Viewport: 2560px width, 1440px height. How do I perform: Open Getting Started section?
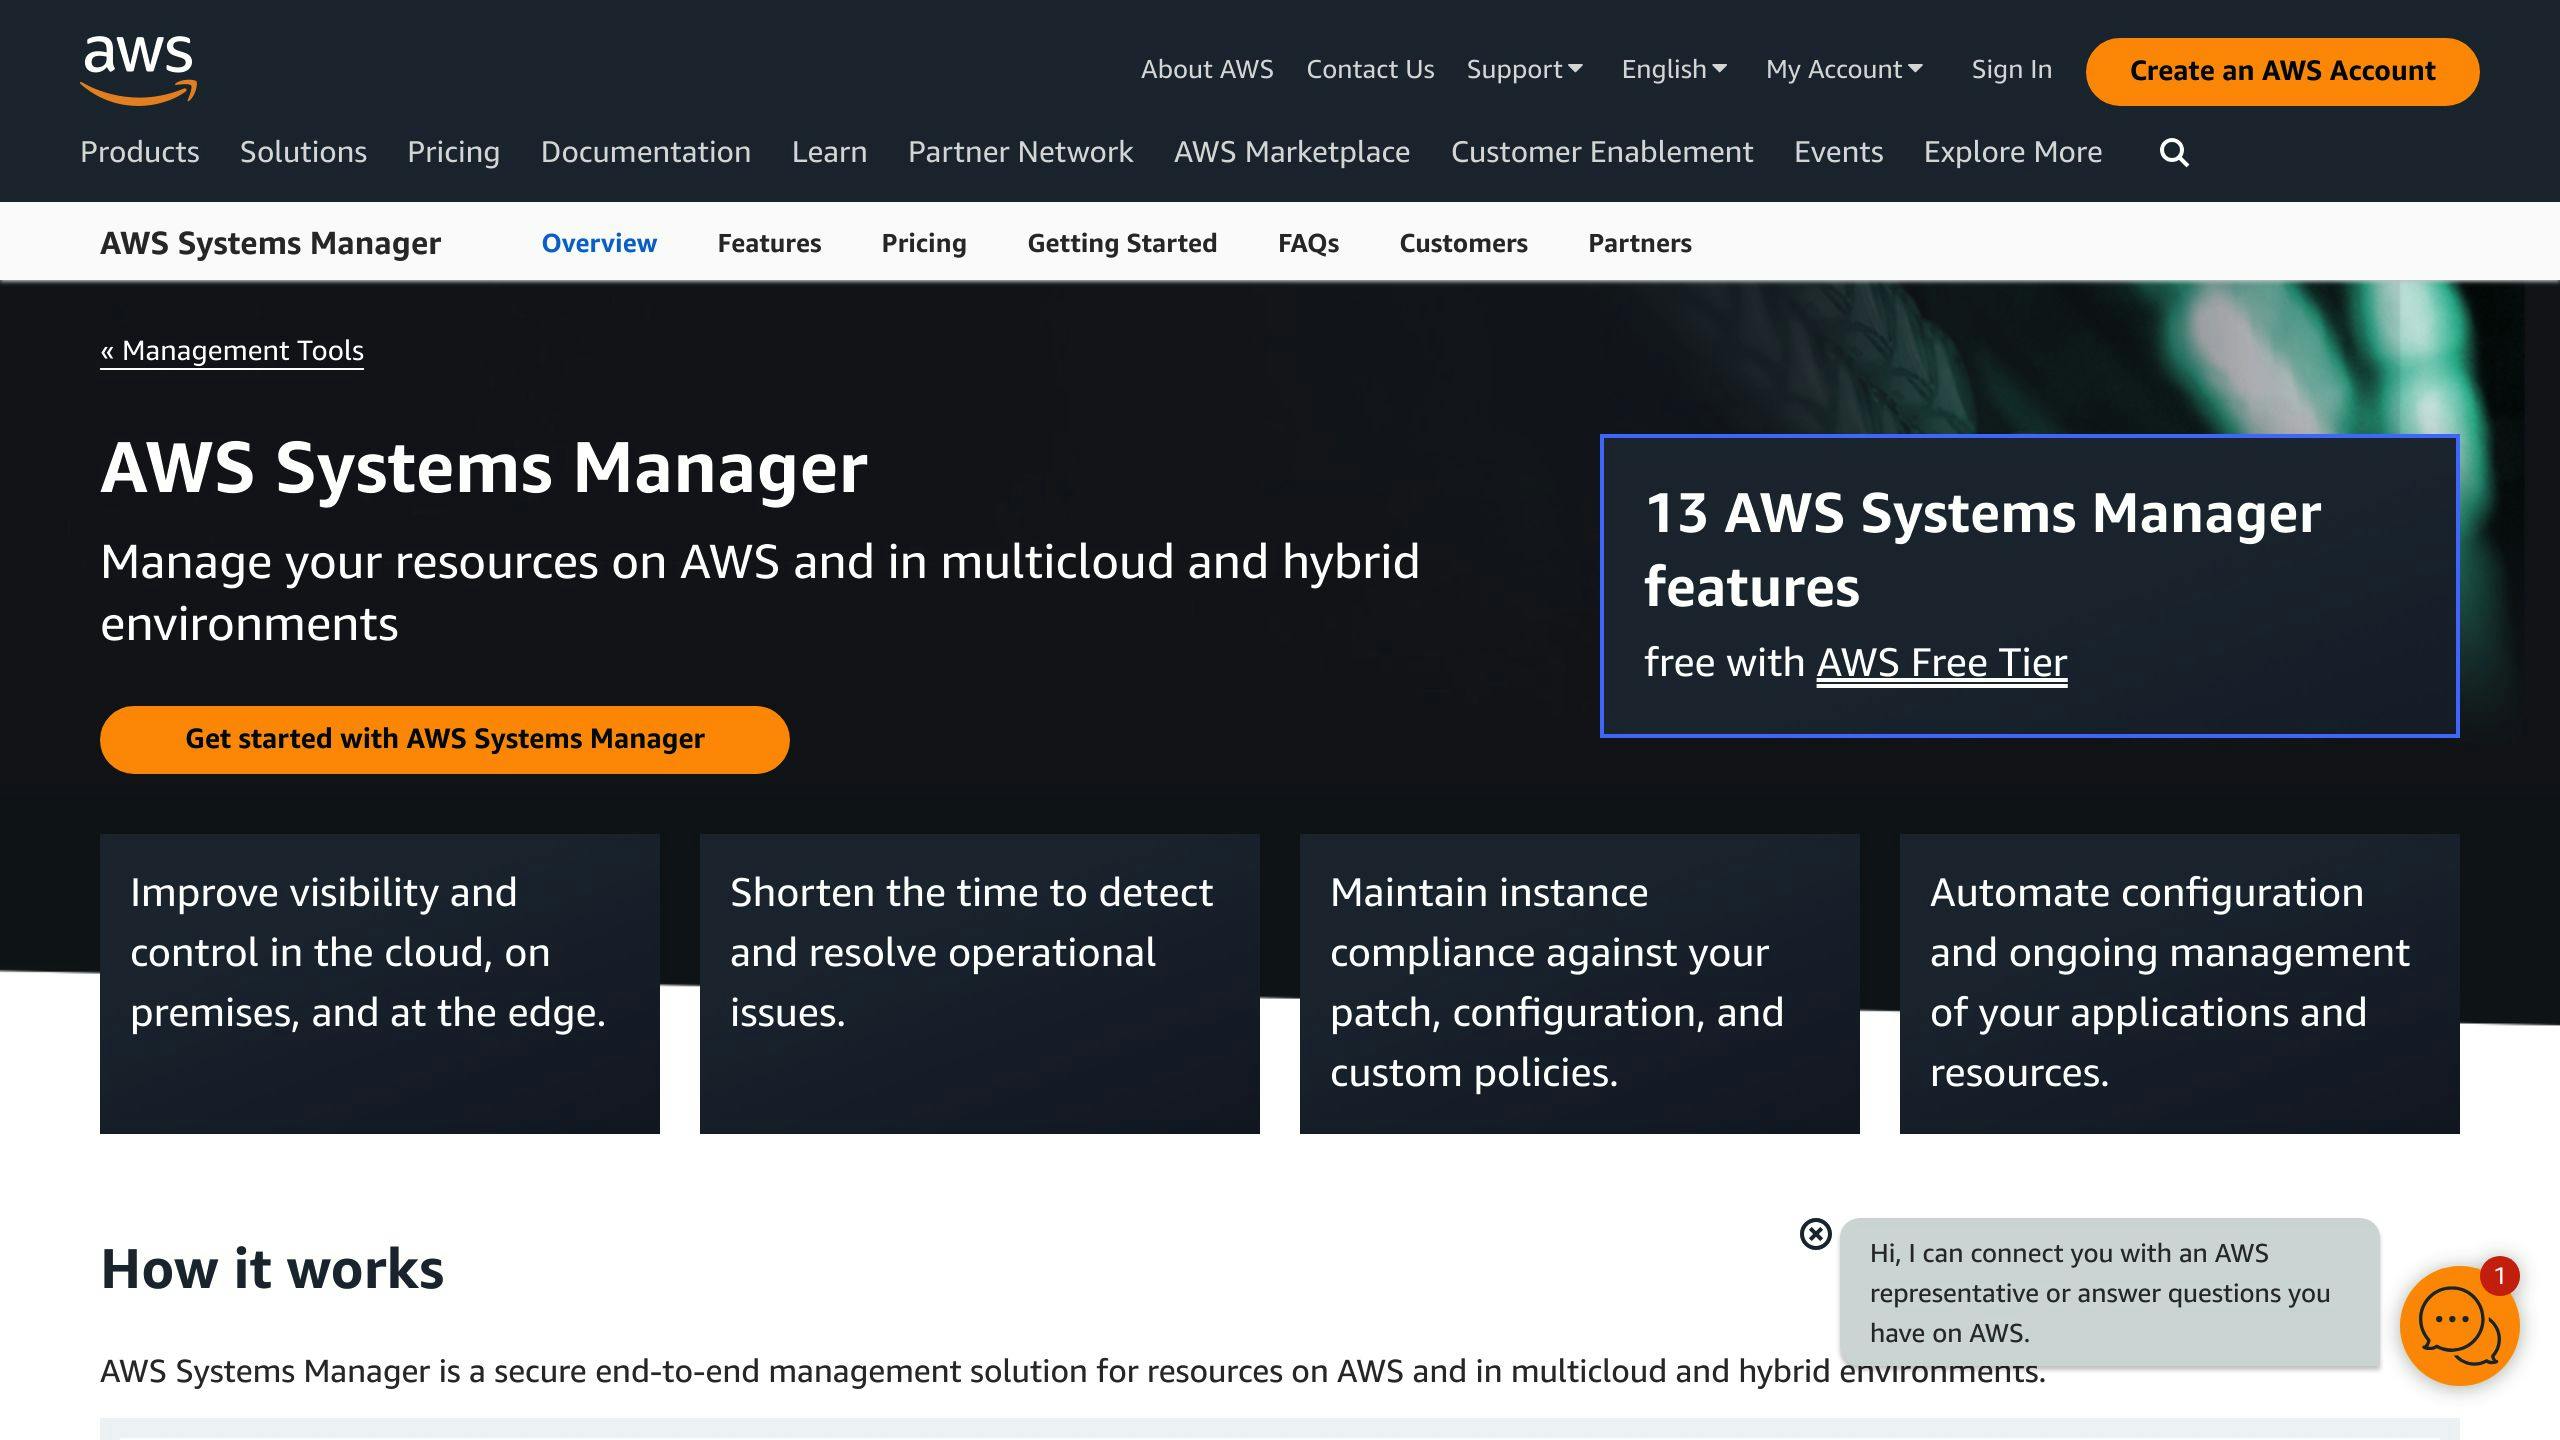1122,243
